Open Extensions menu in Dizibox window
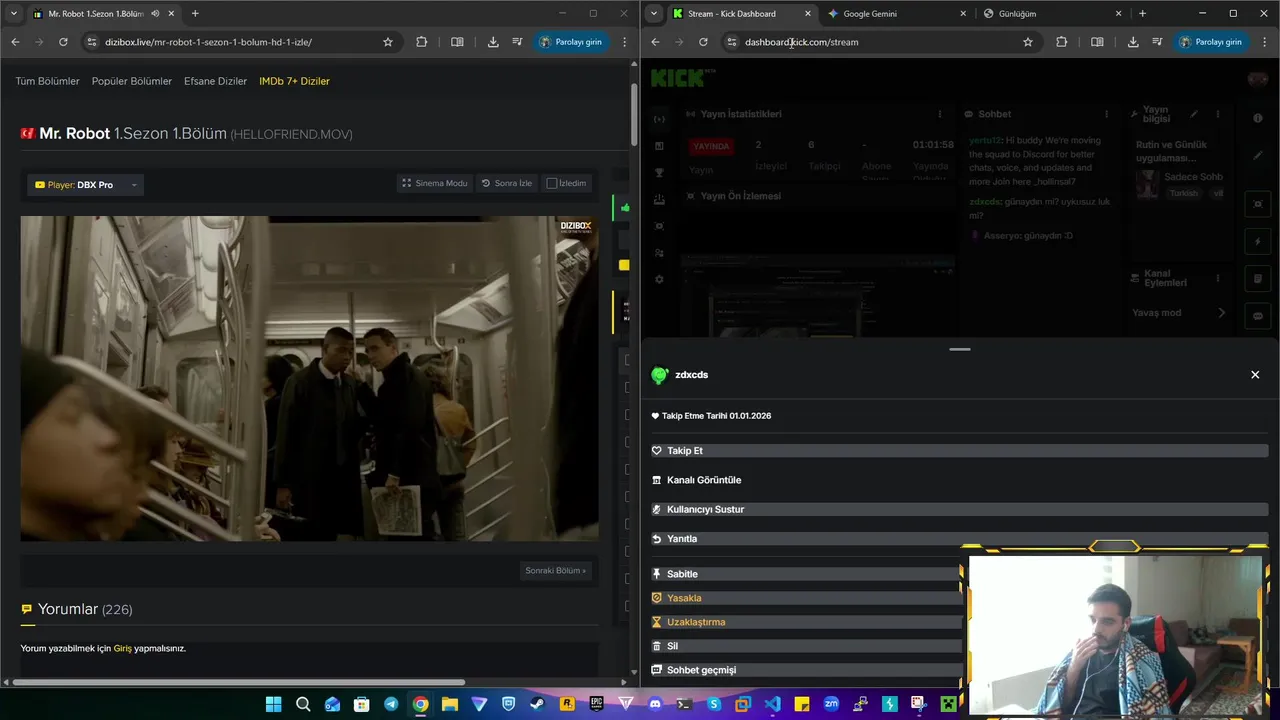The height and width of the screenshot is (720, 1280). pos(421,42)
